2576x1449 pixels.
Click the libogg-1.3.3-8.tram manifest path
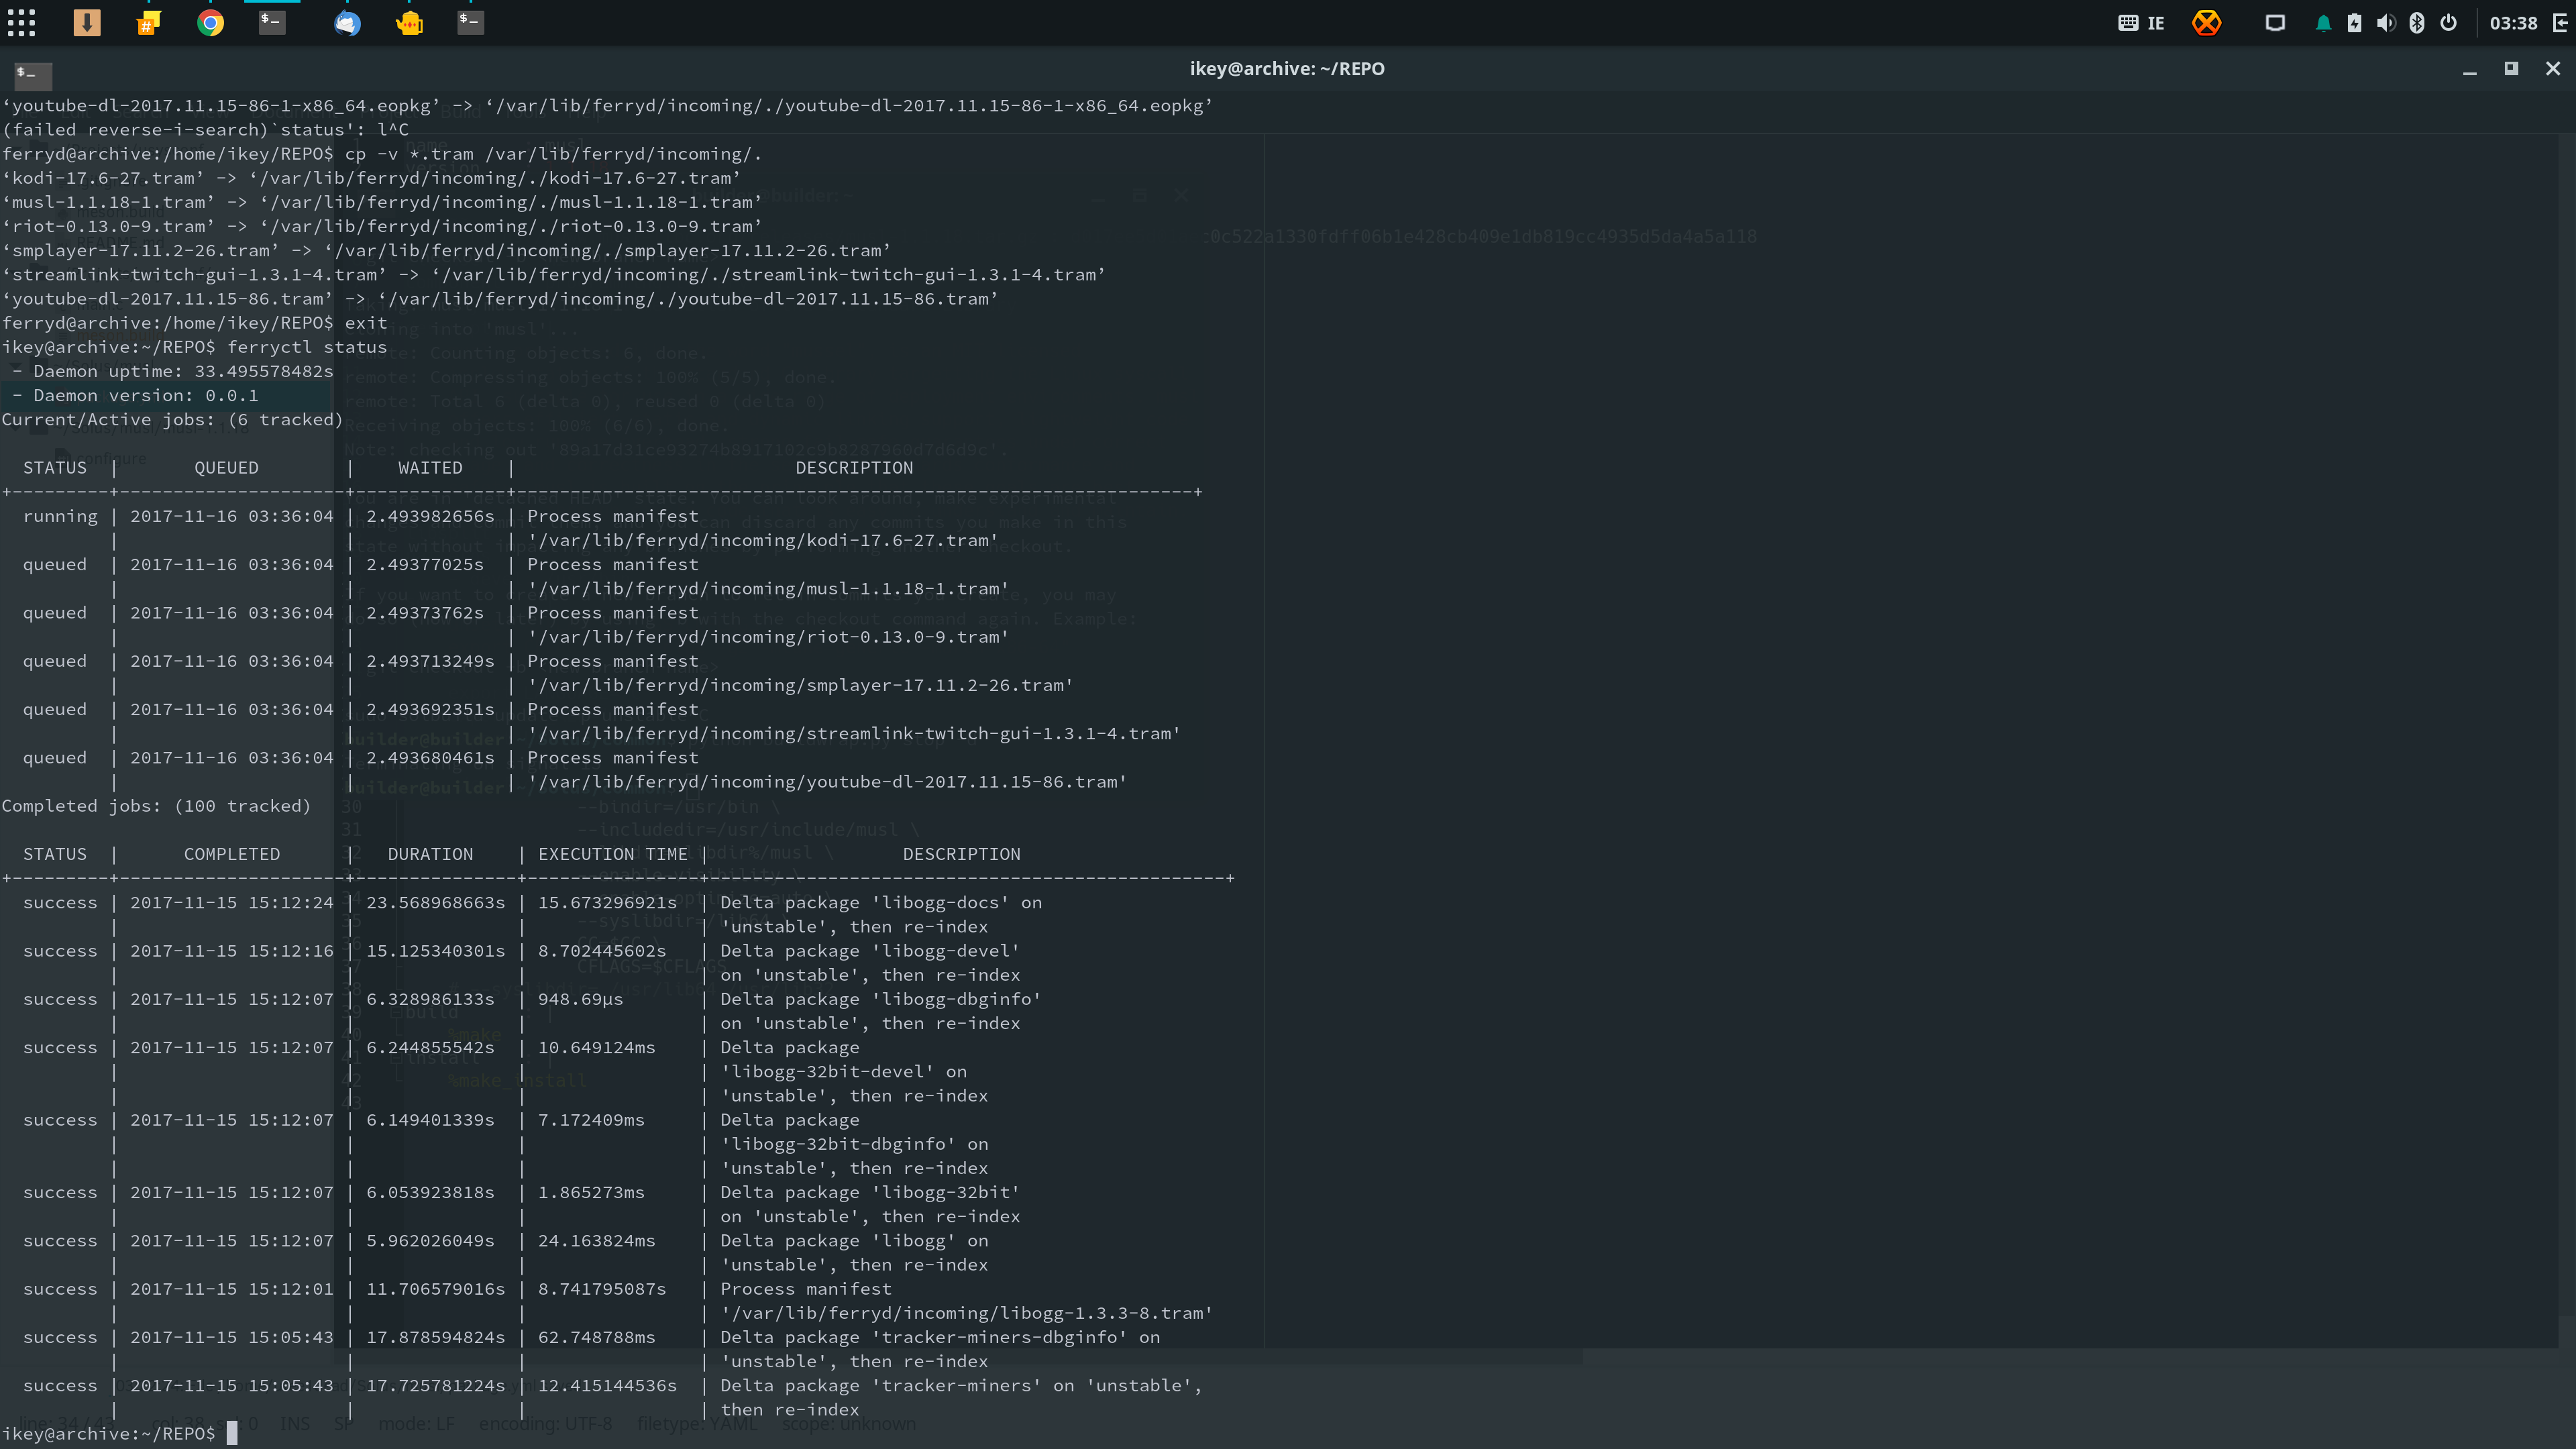click(966, 1313)
